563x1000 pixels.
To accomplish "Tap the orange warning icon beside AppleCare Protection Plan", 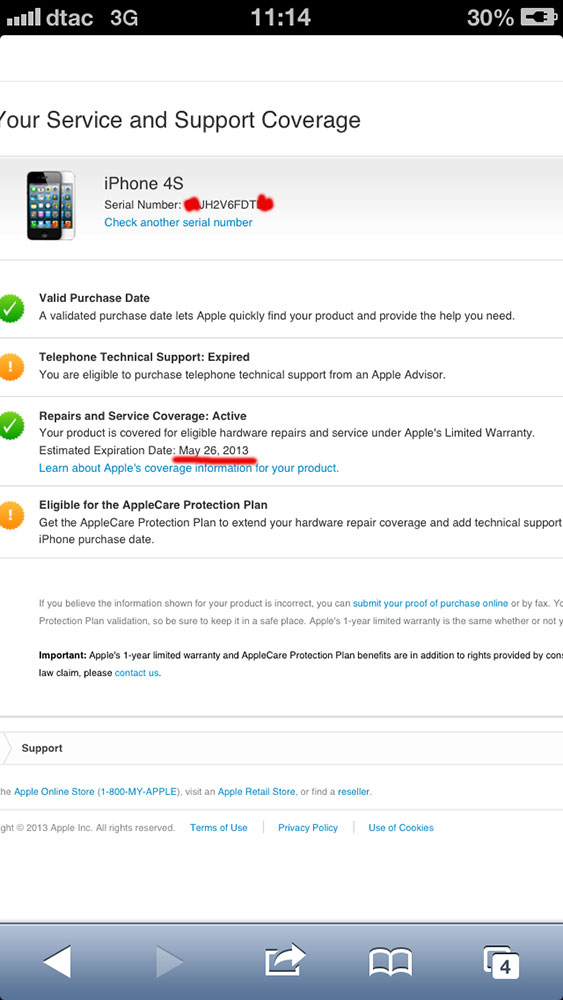I will pyautogui.click(x=11, y=515).
